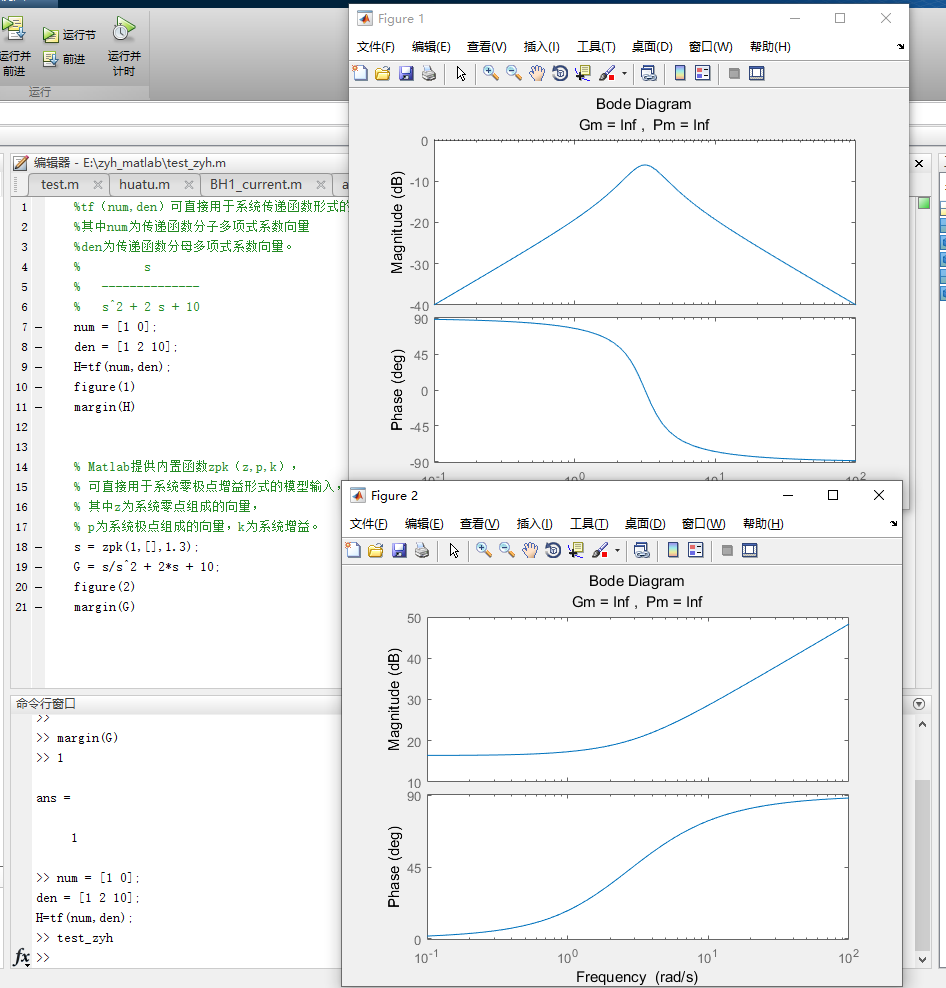Toggle breakpoint dash on line 11
The height and width of the screenshot is (988, 946).
pyautogui.click(x=38, y=408)
